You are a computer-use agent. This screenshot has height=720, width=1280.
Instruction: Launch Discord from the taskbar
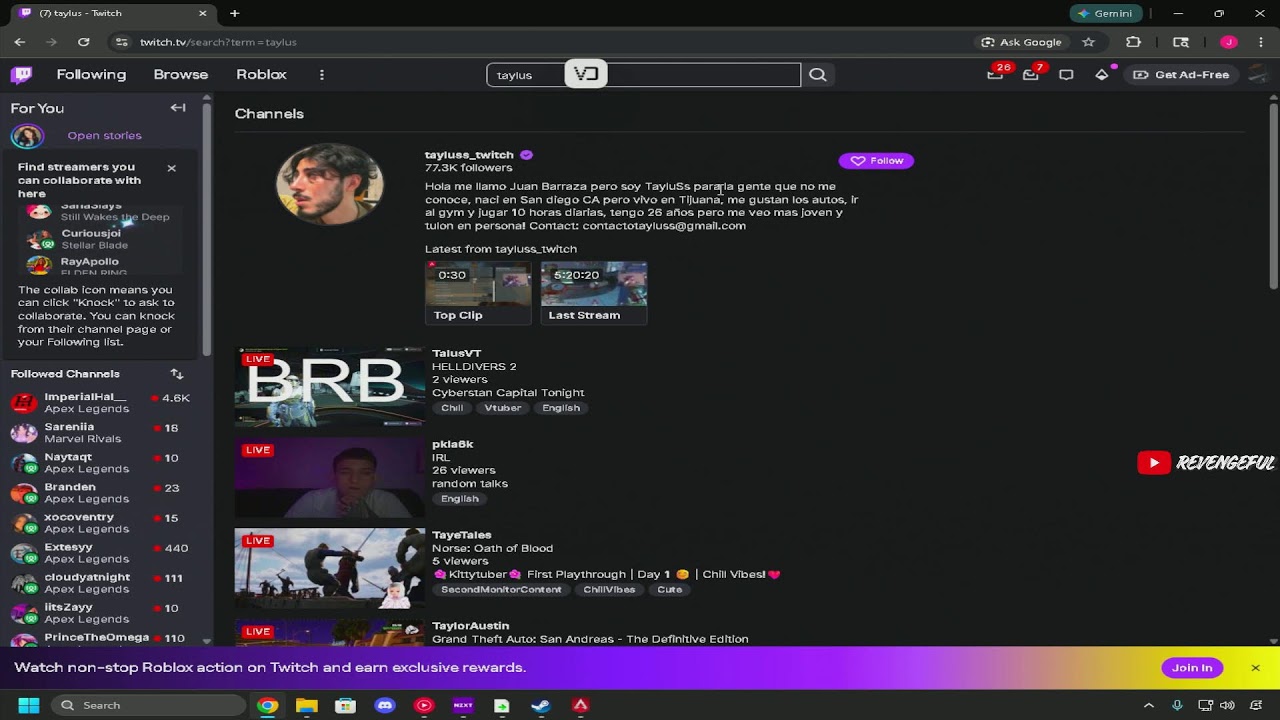tap(385, 705)
